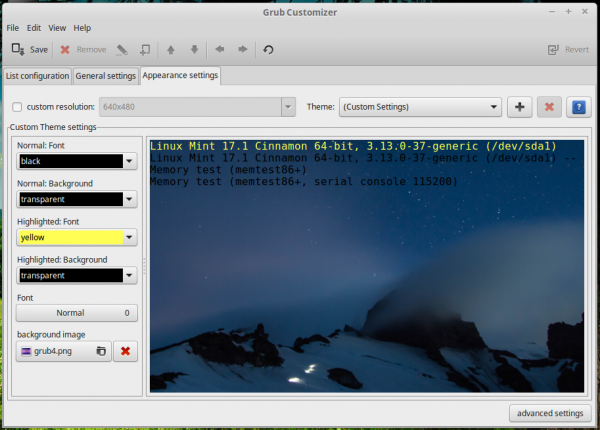
Task: Click the Revert button
Action: pos(568,50)
